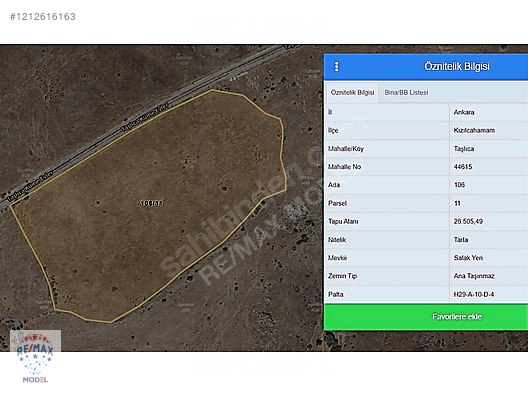Click the Kızılcahamam district value
528x396 pixels.
[x=474, y=130]
